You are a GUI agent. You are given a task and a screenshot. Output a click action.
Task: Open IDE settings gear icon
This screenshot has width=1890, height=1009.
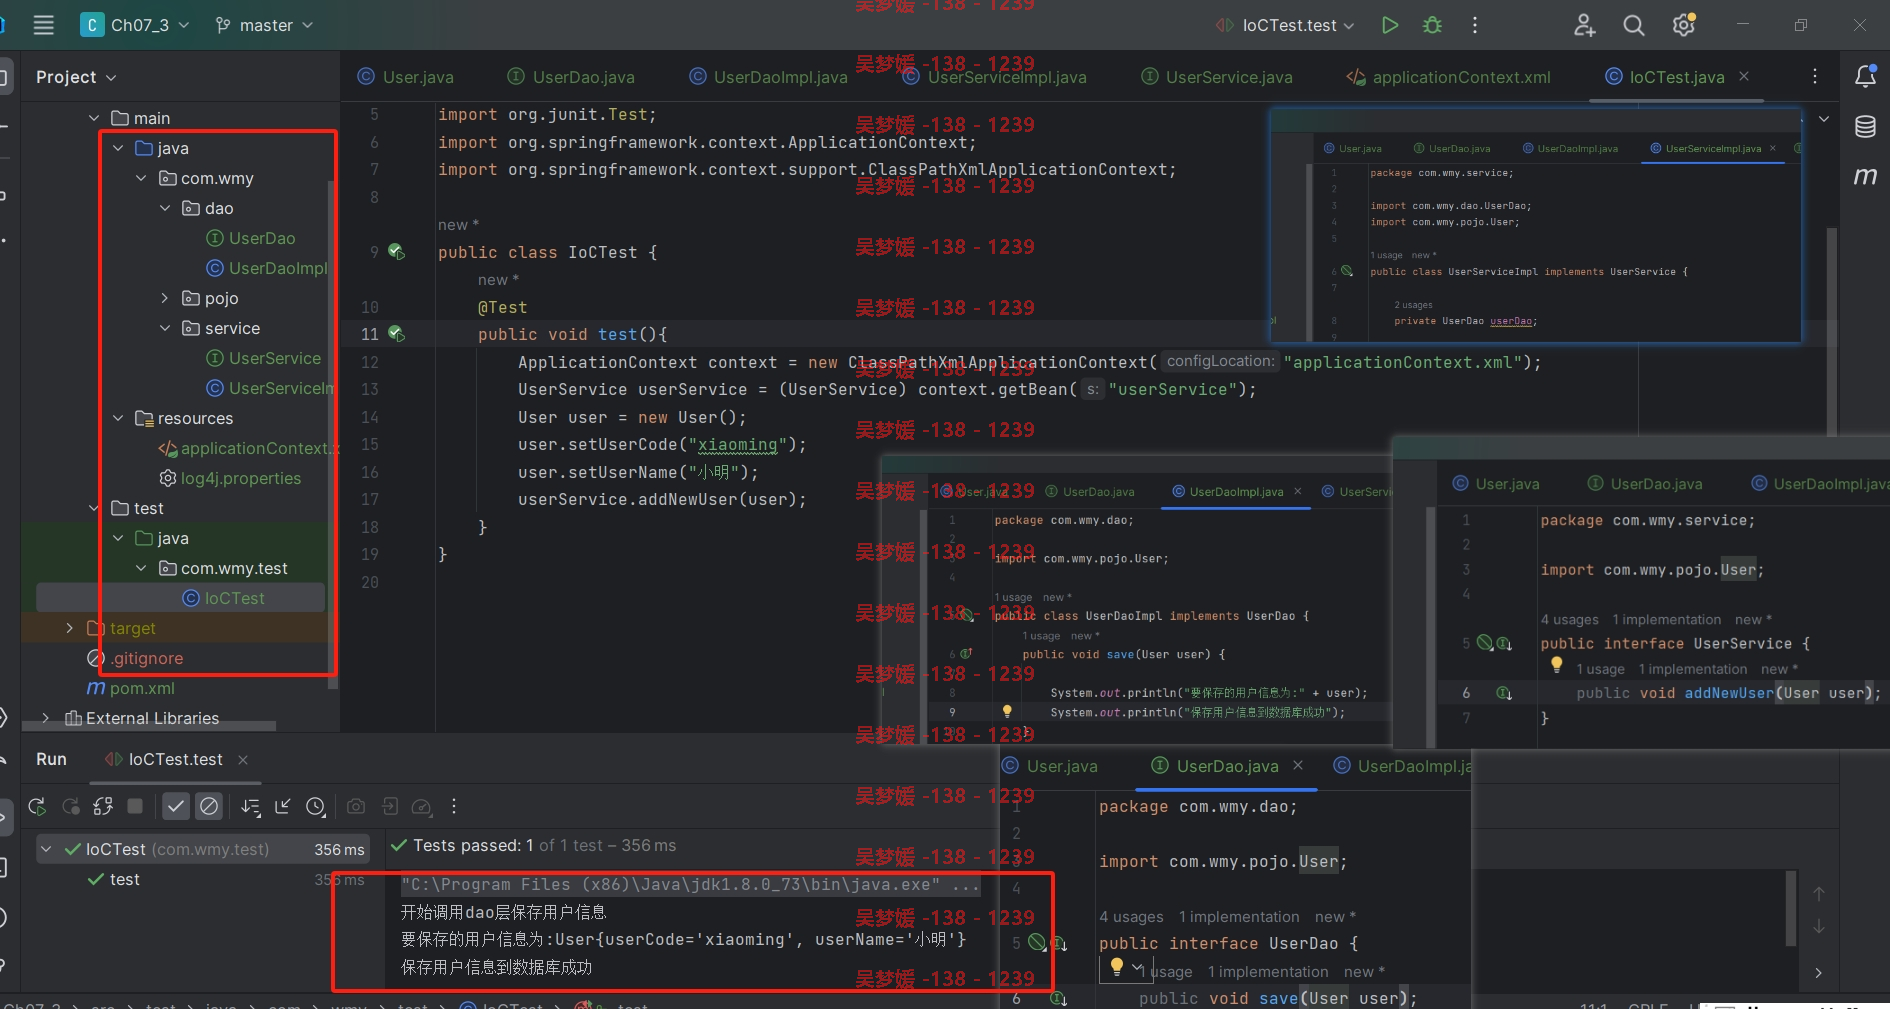coord(1684,25)
